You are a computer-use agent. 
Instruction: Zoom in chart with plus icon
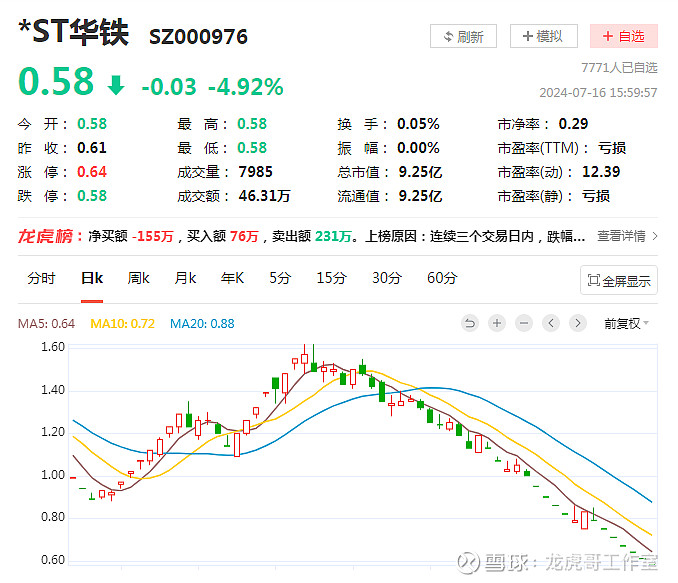(497, 323)
